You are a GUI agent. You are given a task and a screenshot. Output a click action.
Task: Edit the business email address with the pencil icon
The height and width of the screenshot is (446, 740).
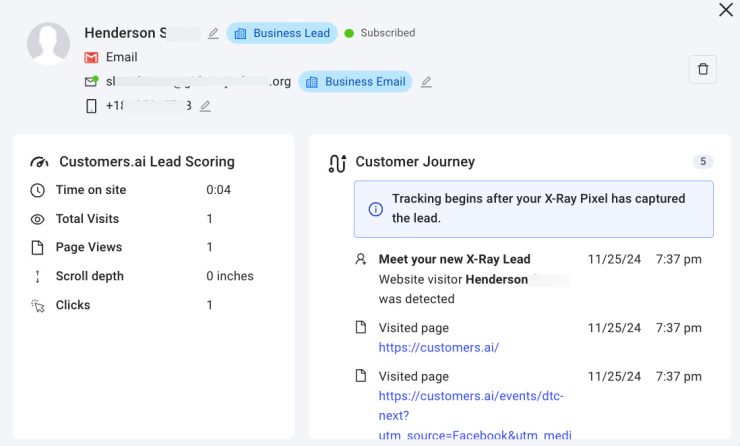coord(426,82)
